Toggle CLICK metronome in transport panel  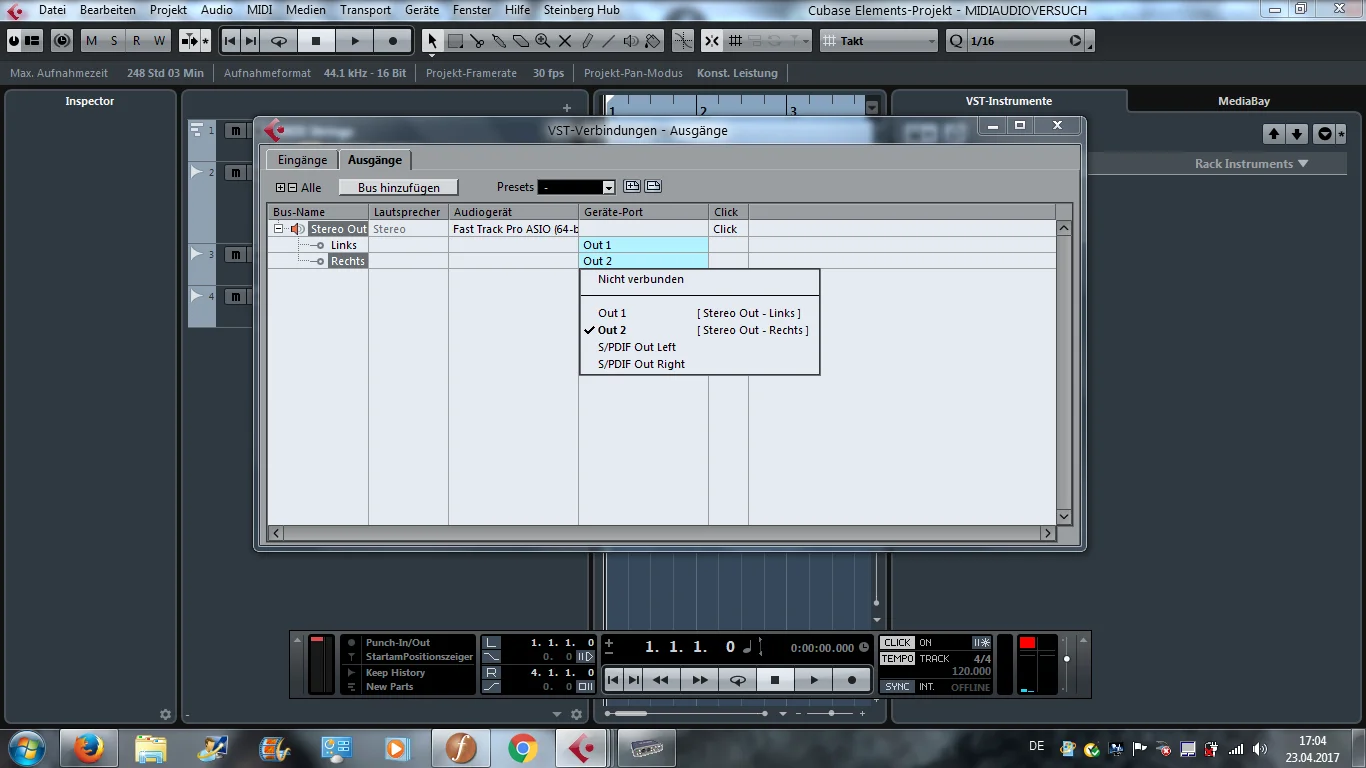pos(897,643)
